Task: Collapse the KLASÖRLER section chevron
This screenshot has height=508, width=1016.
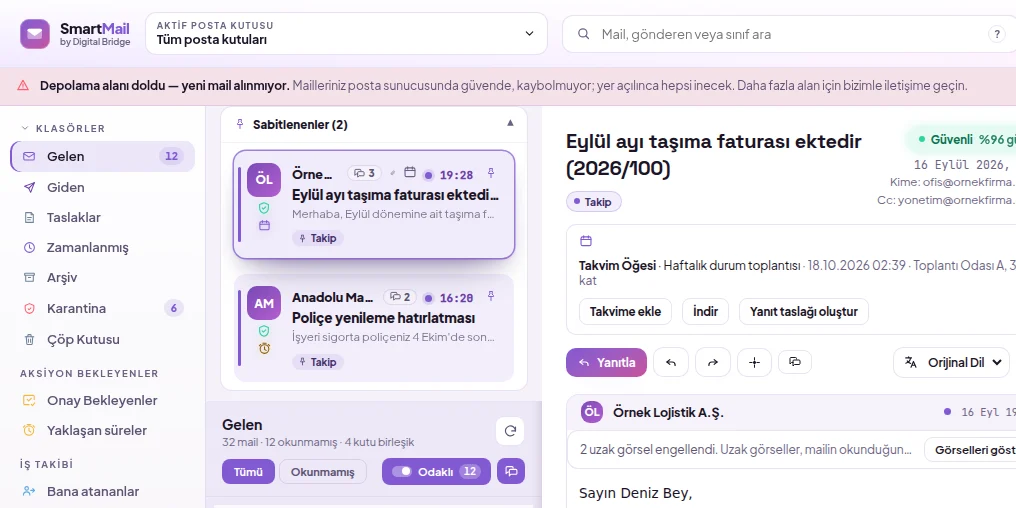Action: pyautogui.click(x=25, y=128)
